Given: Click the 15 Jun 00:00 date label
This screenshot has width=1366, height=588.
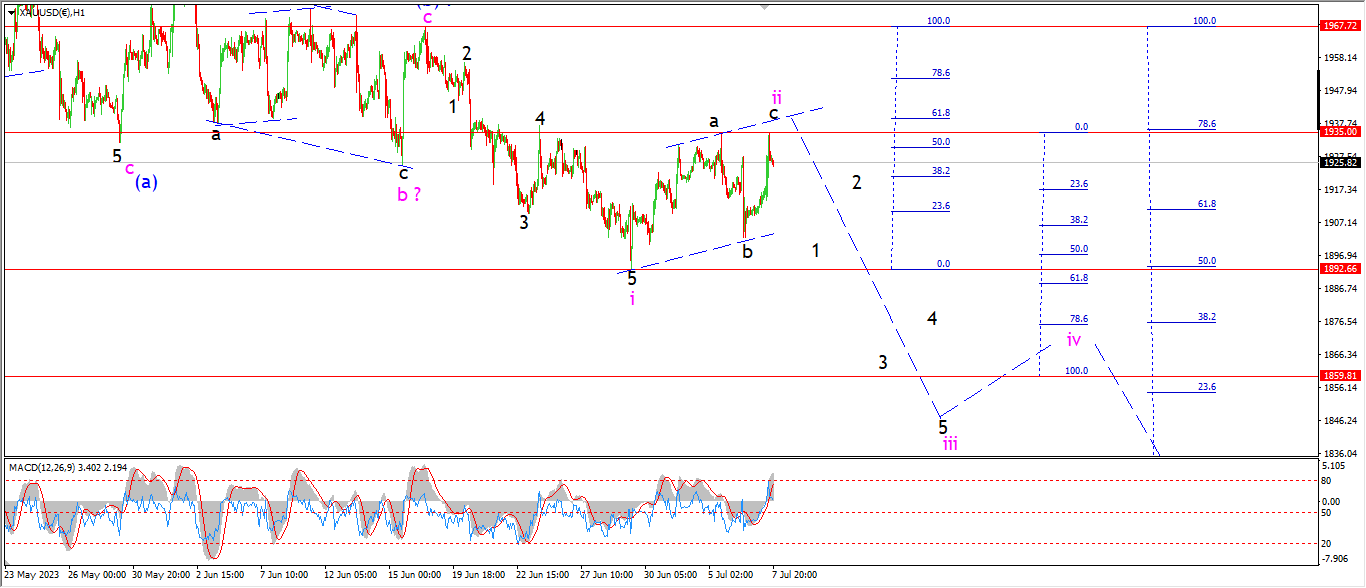Looking at the screenshot, I should coord(414,575).
